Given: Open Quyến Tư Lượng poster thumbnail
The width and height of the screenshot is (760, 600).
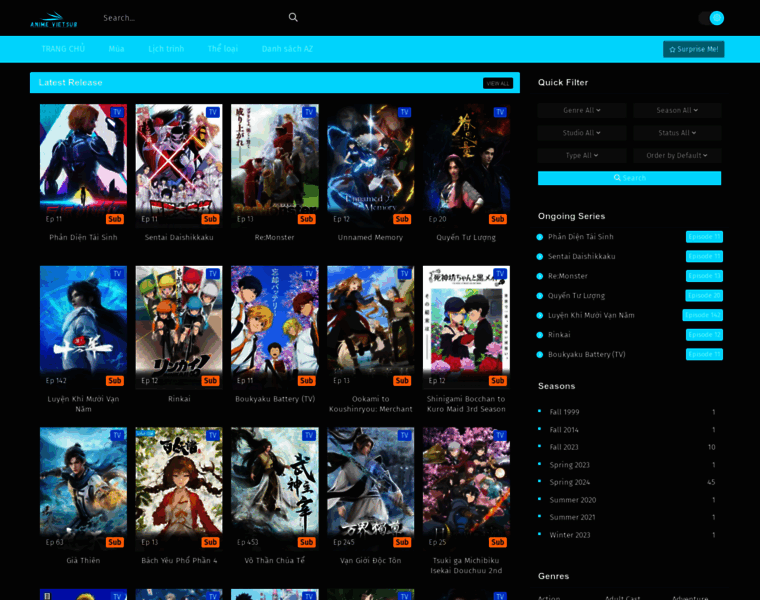Looking at the screenshot, I should (x=466, y=165).
